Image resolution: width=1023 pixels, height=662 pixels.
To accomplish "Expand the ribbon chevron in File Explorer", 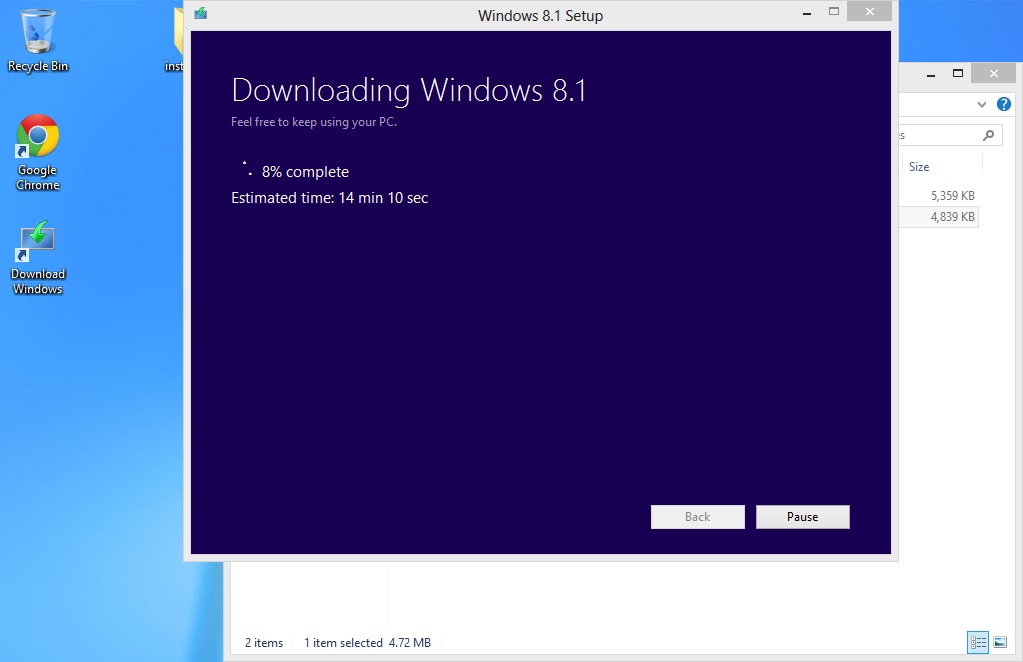I will click(x=982, y=104).
